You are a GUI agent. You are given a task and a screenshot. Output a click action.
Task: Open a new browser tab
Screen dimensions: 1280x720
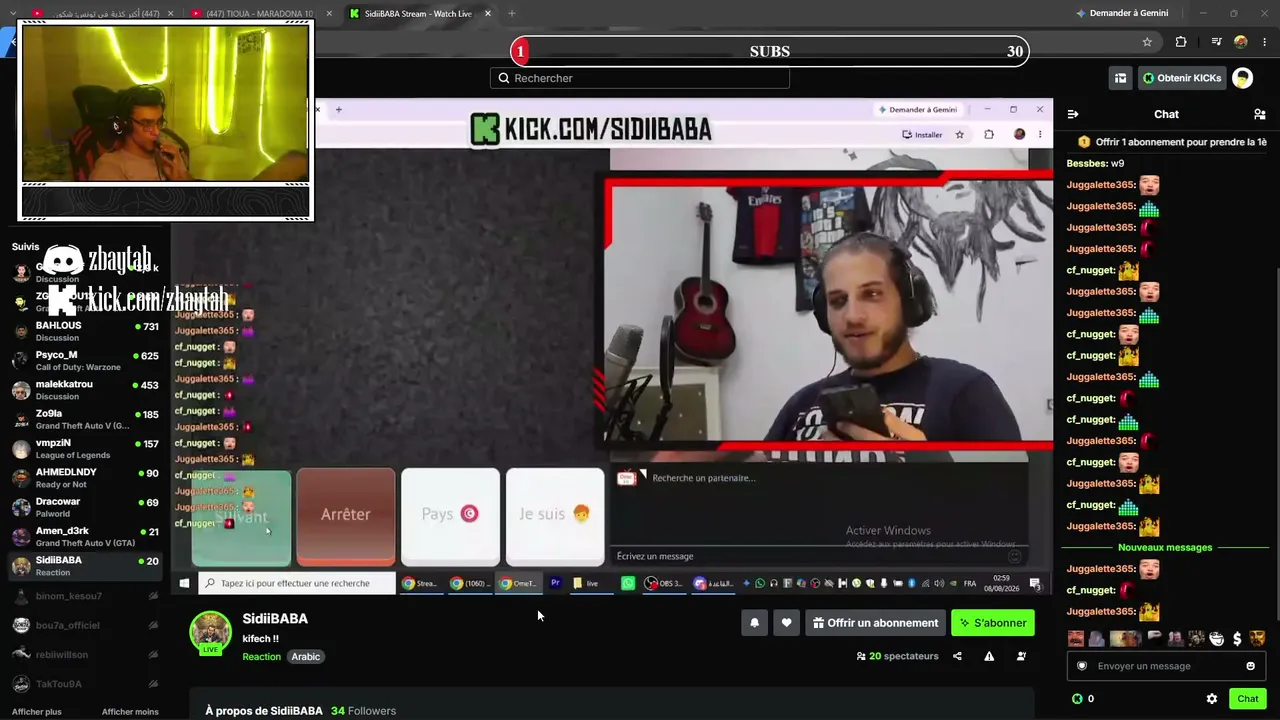click(x=512, y=13)
